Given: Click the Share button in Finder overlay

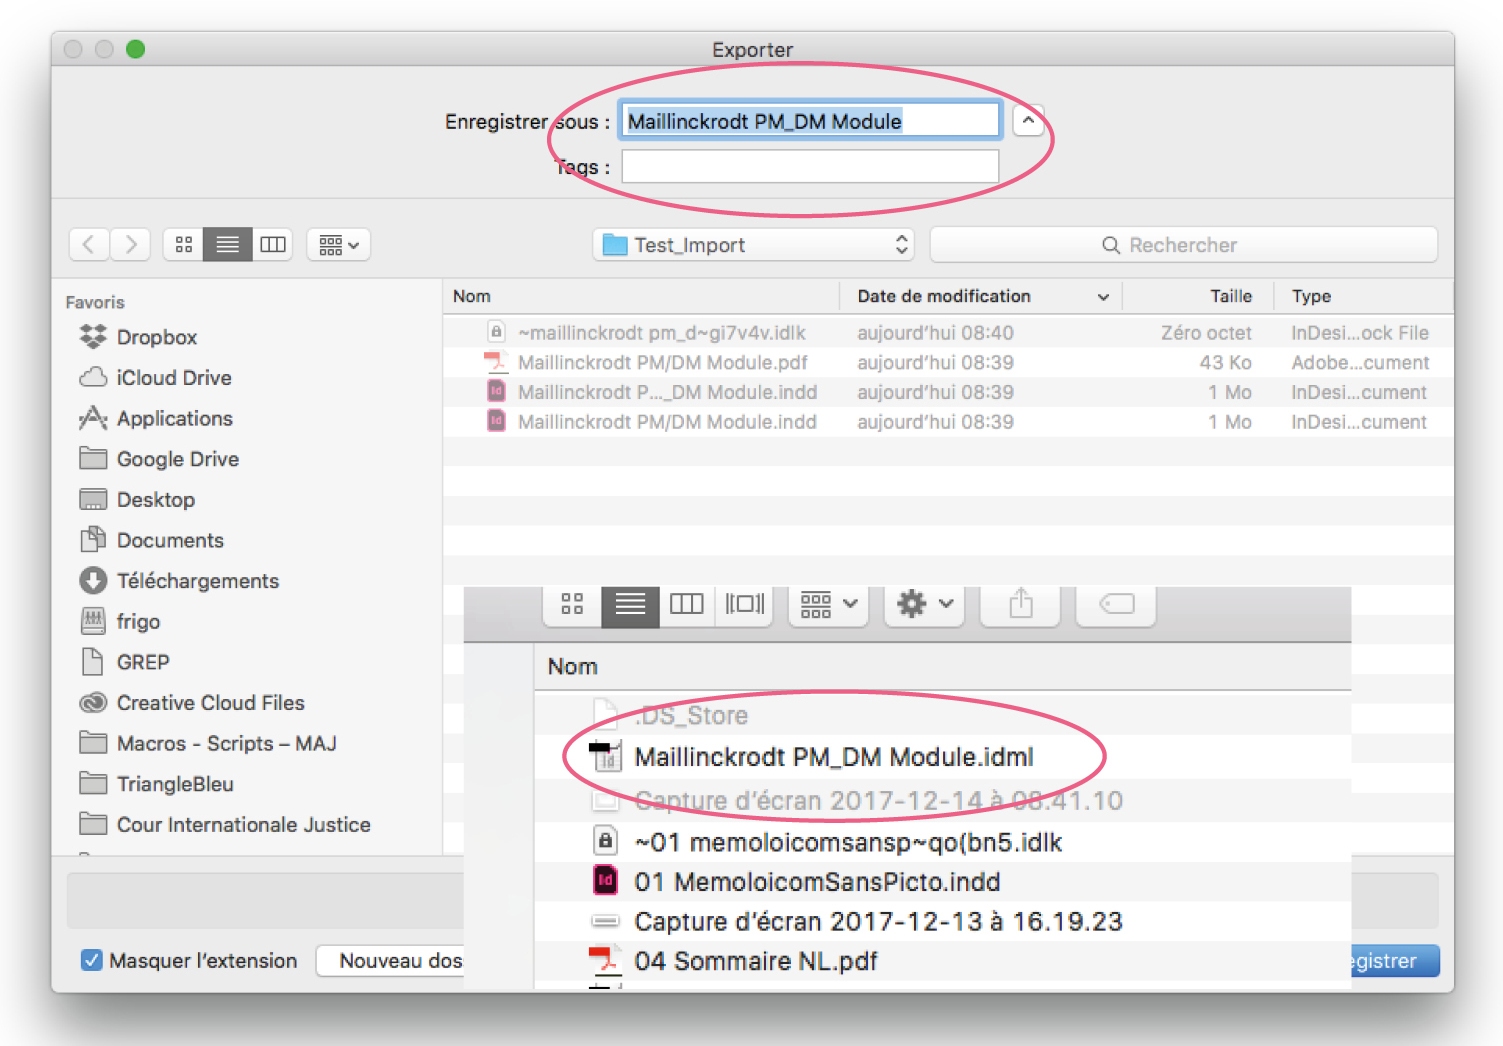Looking at the screenshot, I should 1020,604.
